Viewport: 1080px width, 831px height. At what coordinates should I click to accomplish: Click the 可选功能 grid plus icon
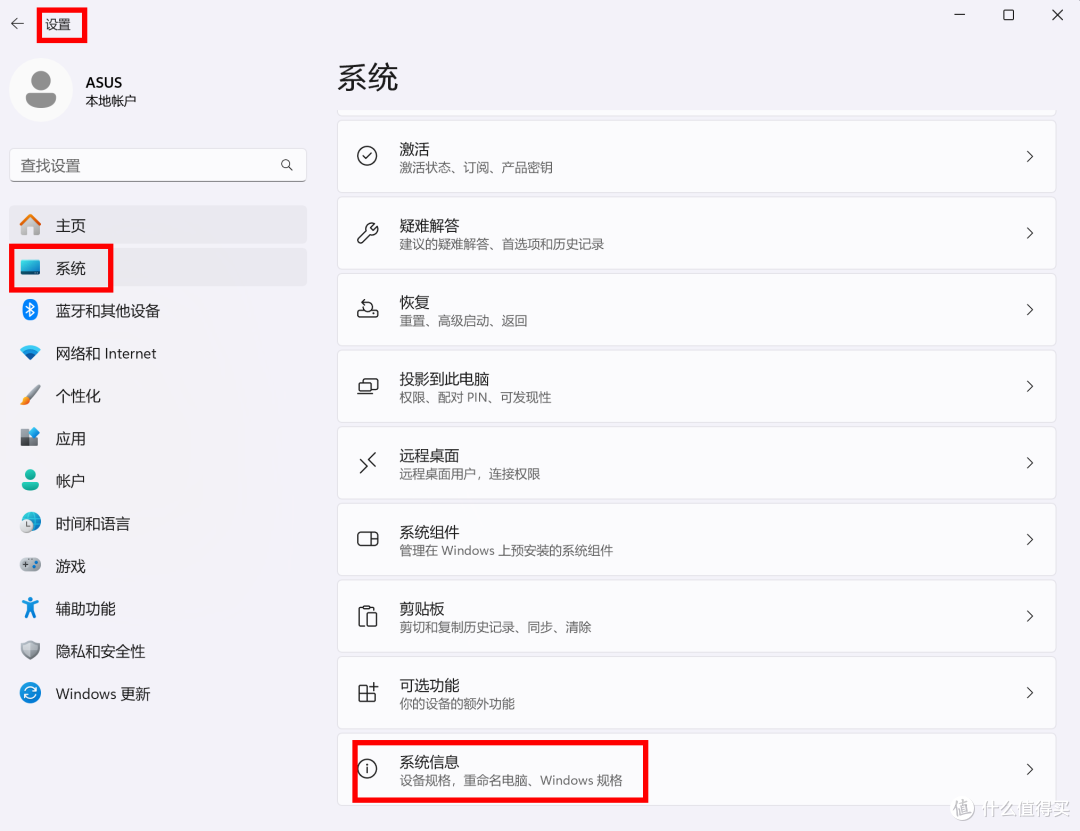pos(367,692)
